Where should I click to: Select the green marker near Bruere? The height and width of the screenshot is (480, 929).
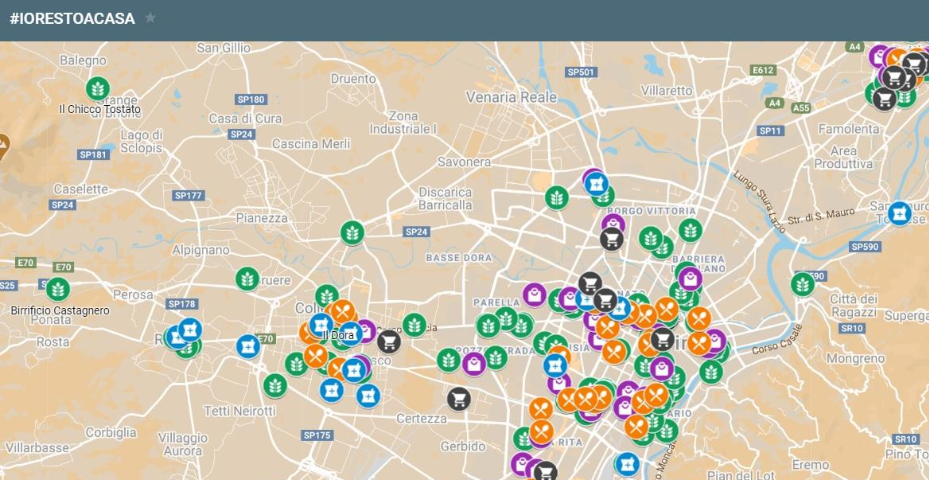click(x=247, y=279)
